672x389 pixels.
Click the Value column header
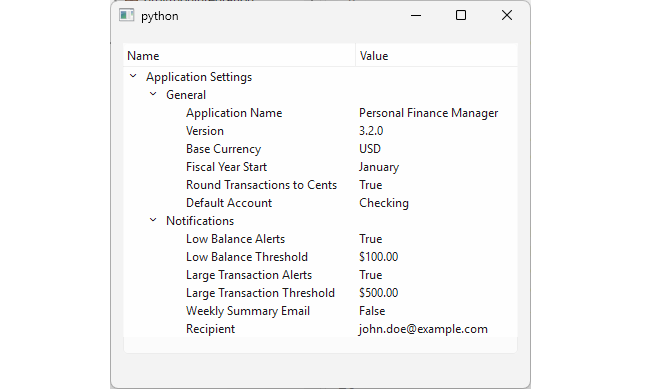click(x=436, y=56)
